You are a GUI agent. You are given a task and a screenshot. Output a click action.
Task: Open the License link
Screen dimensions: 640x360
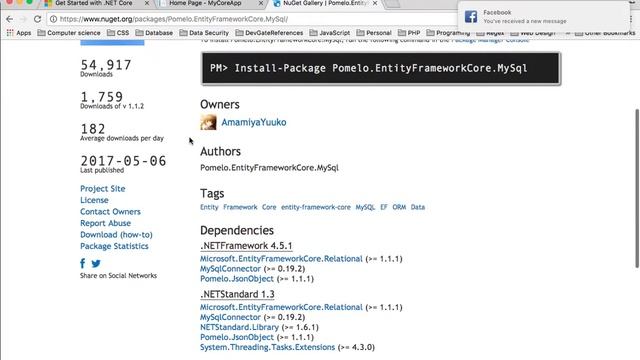(x=94, y=200)
